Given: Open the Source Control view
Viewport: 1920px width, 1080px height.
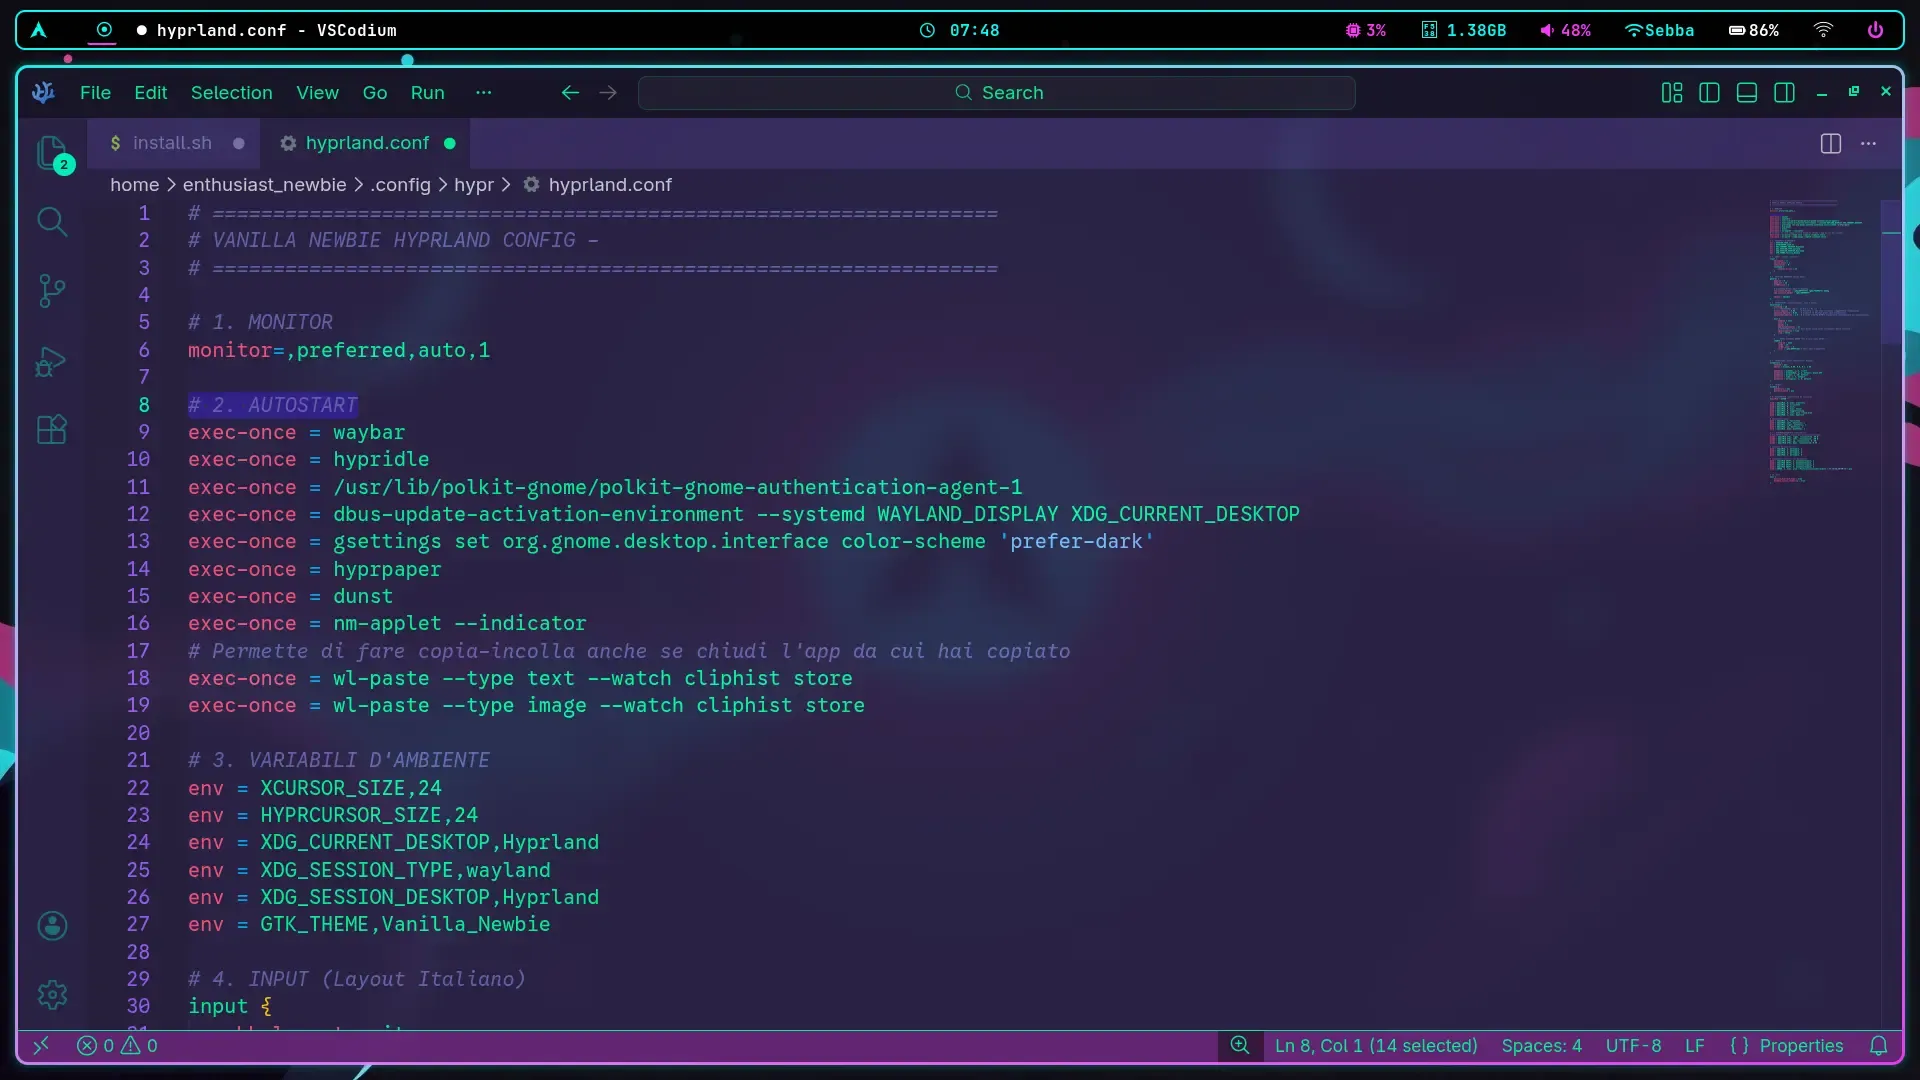Looking at the screenshot, I should click(52, 291).
